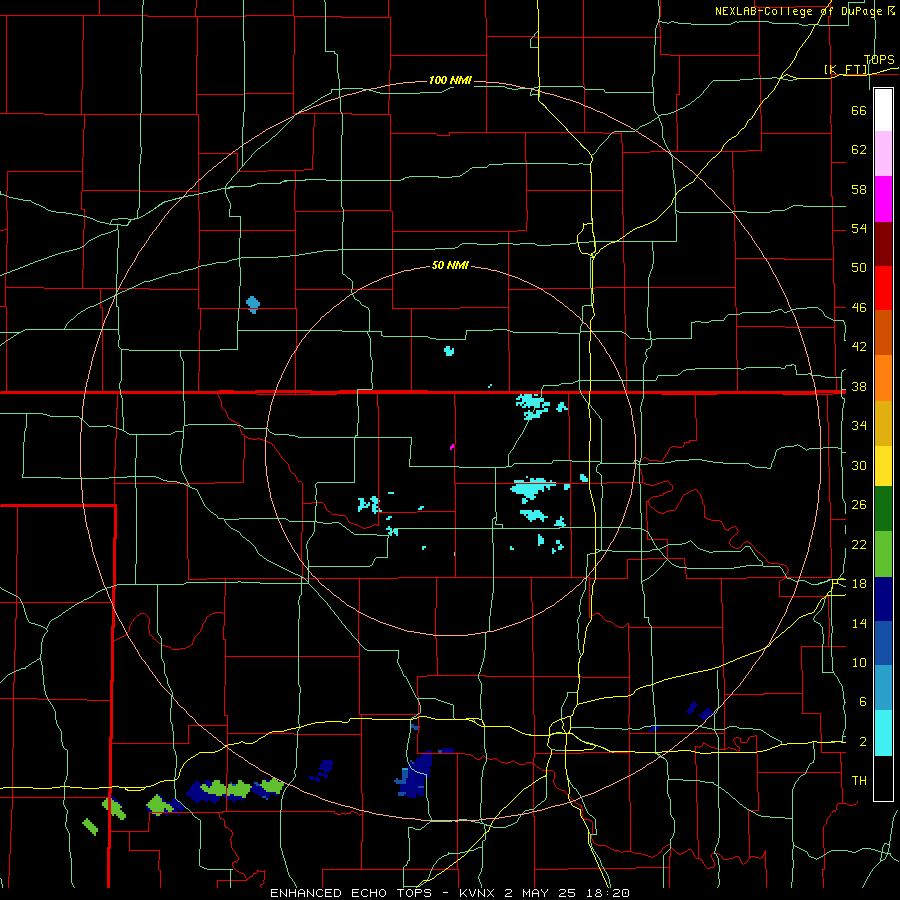The image size is (900, 900).
Task: Click the gold 34-38 legend swatch
Action: pyautogui.click(x=883, y=423)
